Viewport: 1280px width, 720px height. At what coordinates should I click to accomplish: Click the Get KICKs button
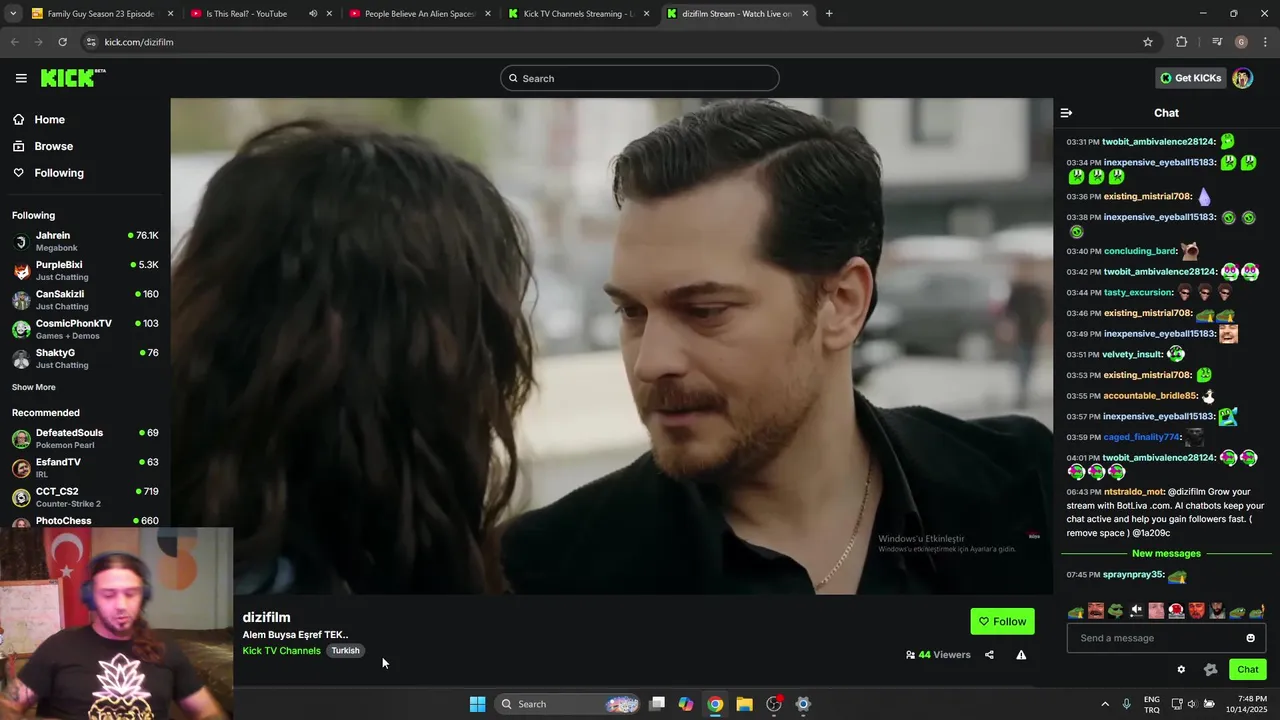(1190, 78)
